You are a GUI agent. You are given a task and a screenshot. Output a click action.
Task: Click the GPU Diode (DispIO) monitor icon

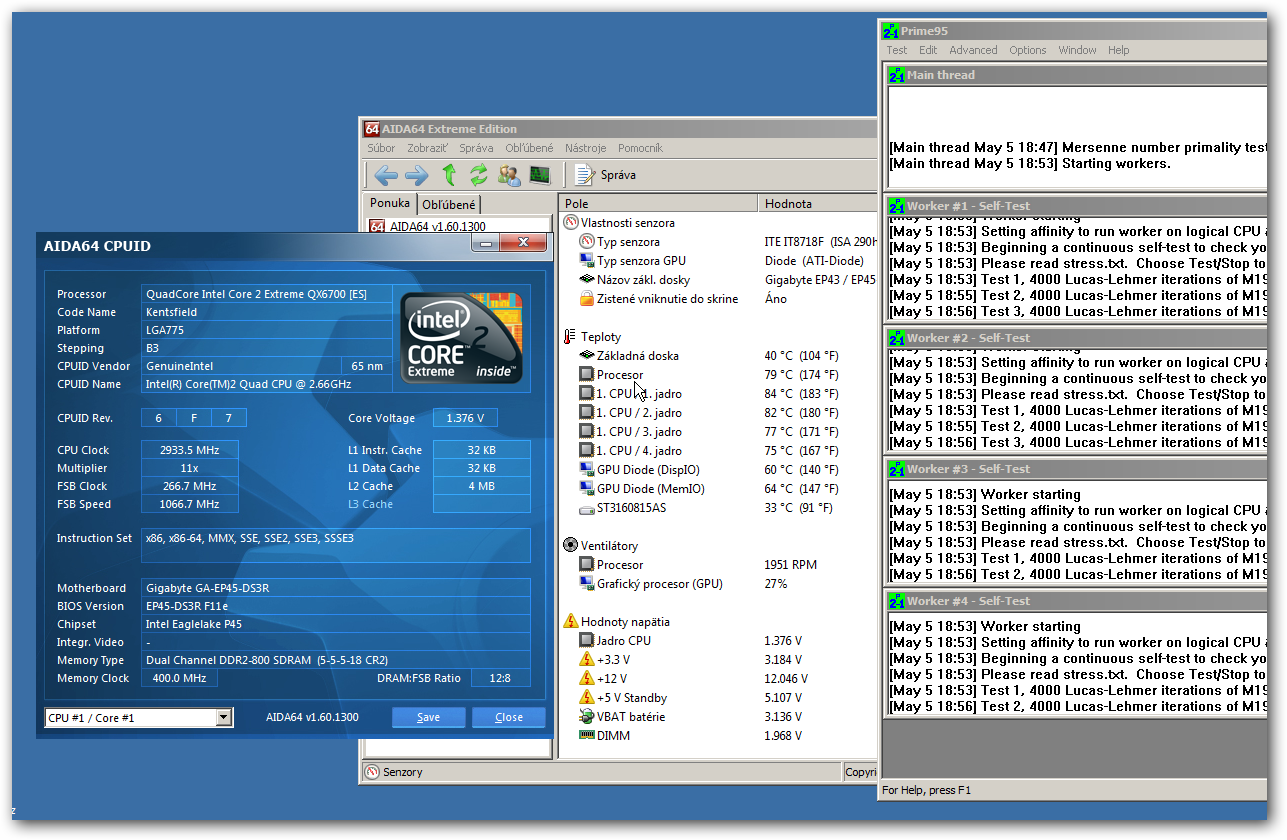[x=586, y=470]
